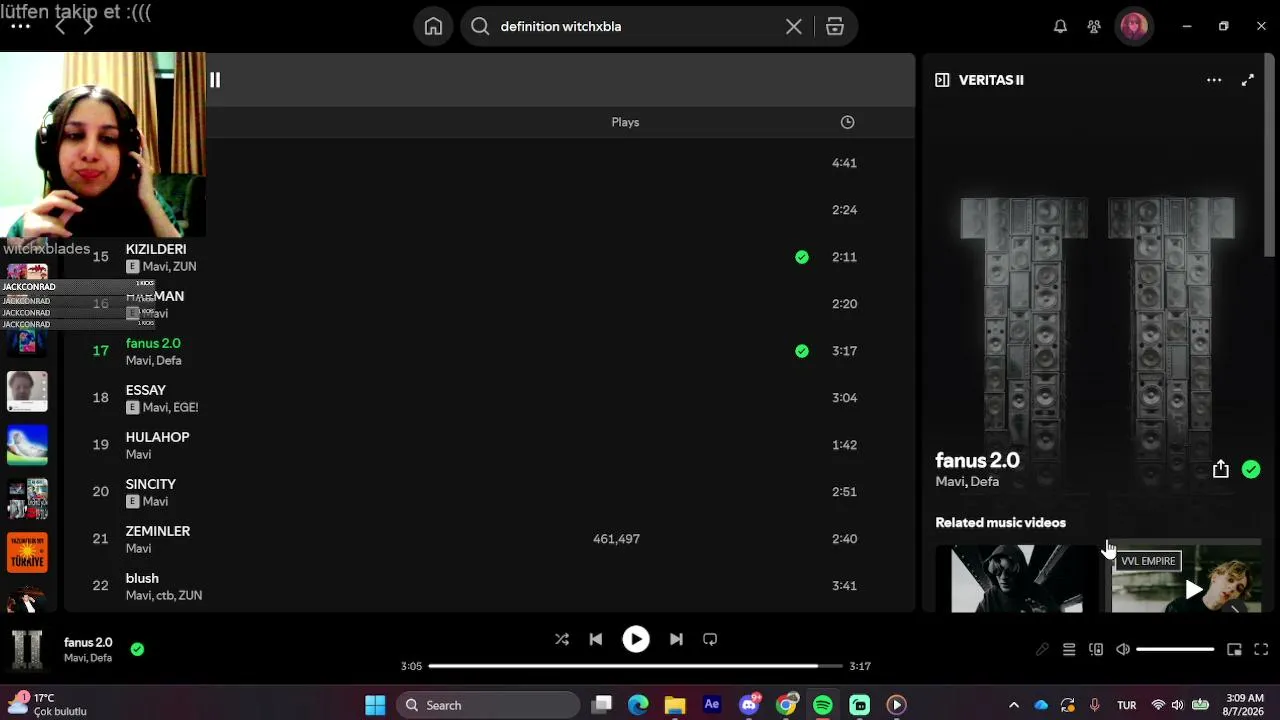
Task: Mute the Spotify volume
Action: [x=1123, y=650]
